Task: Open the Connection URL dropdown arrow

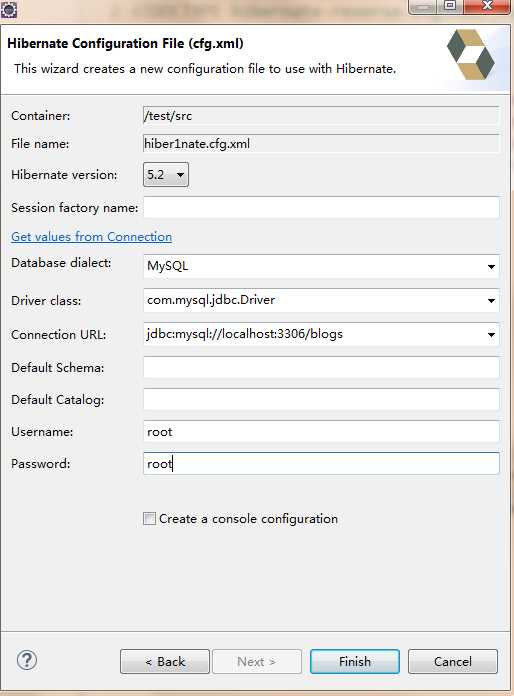Action: [x=491, y=334]
